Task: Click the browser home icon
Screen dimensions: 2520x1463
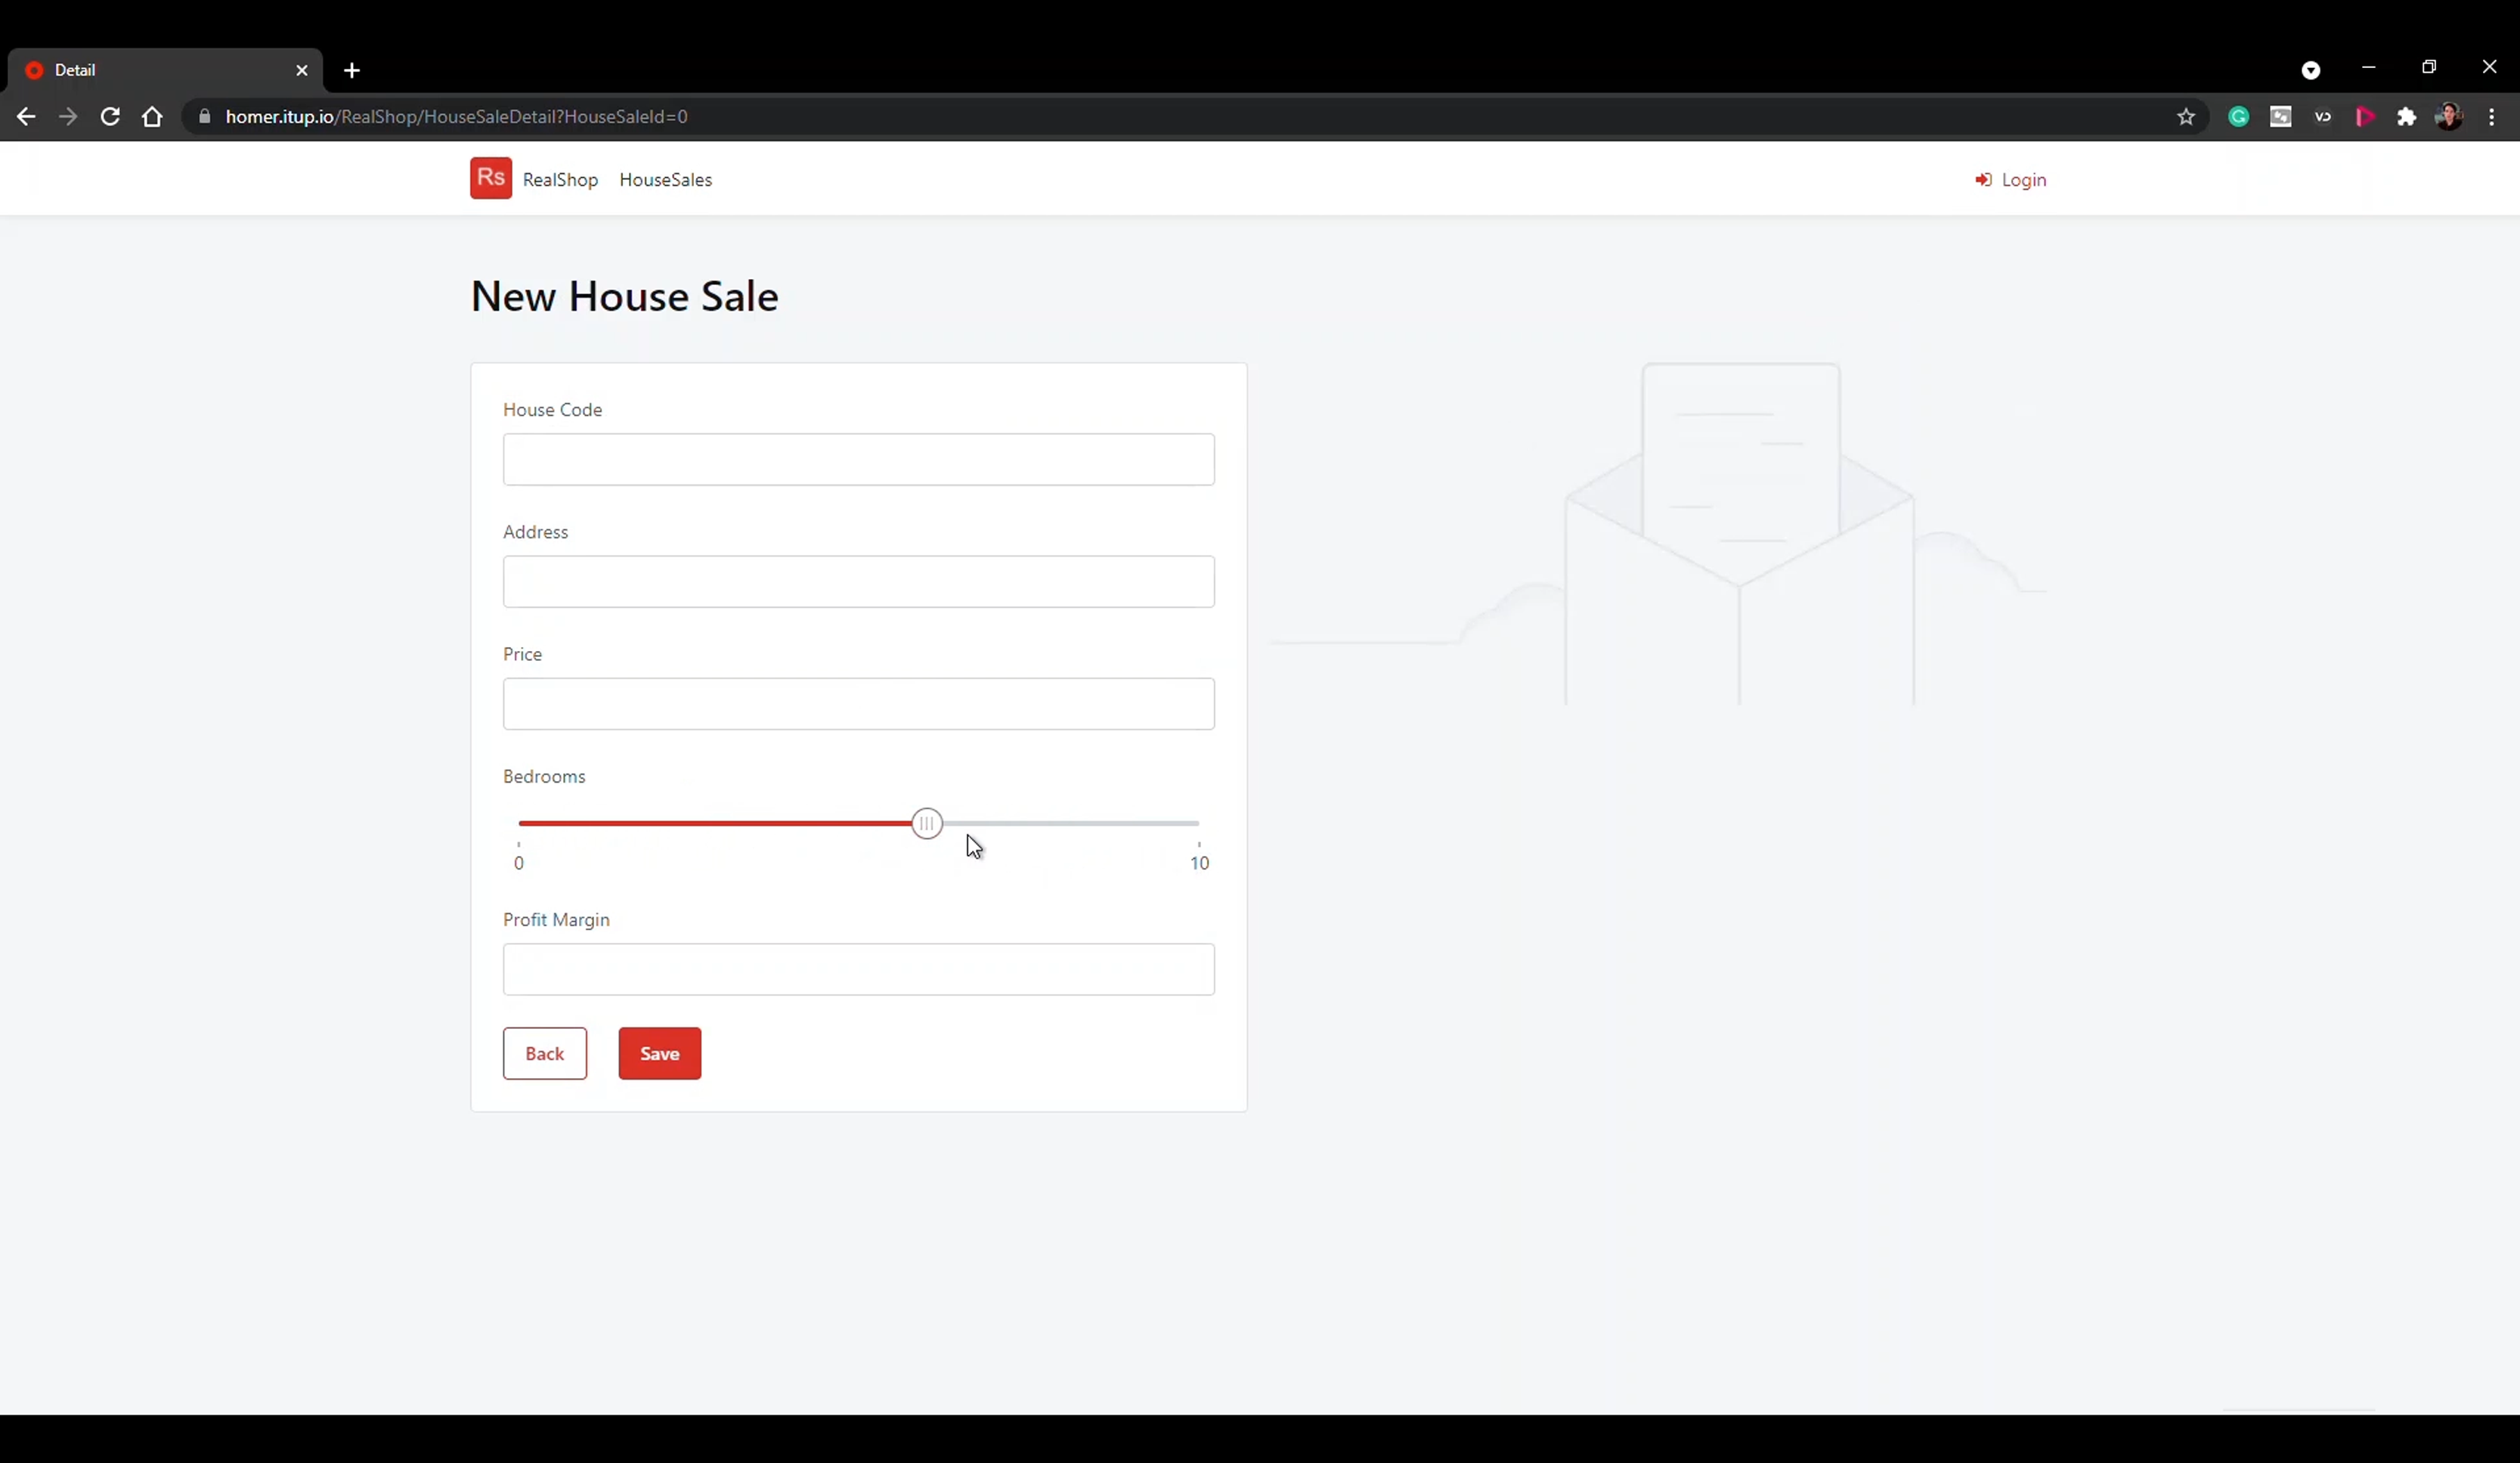Action: point(152,116)
